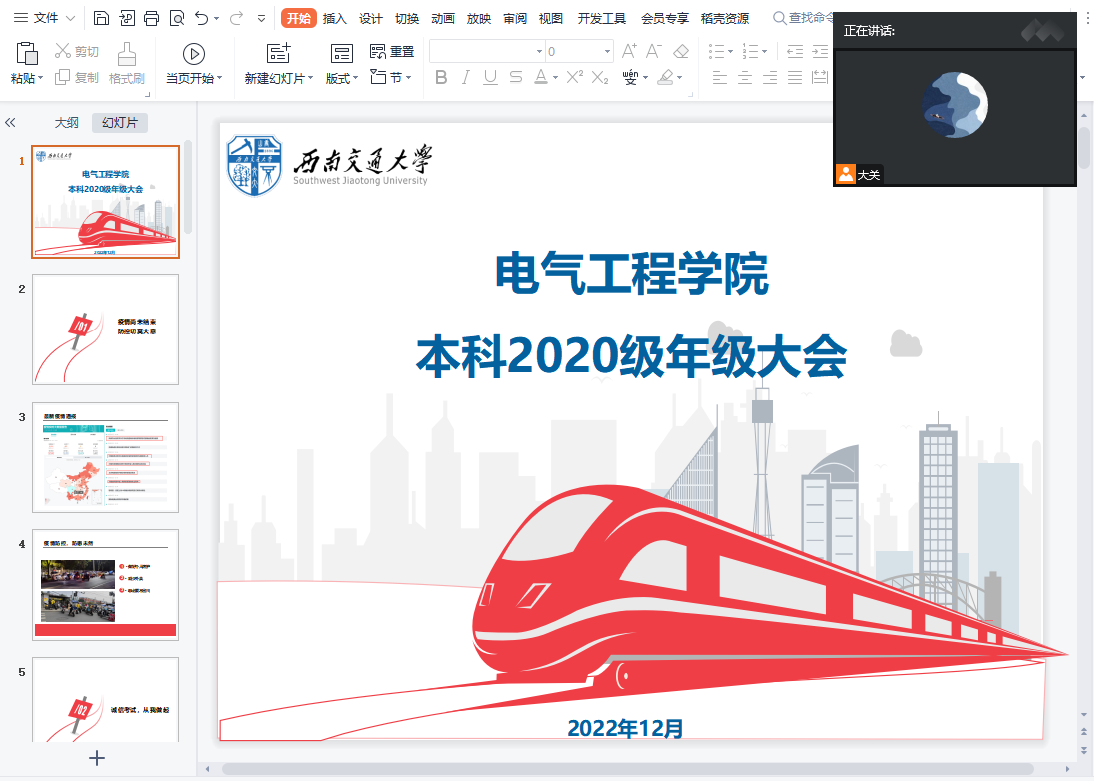Switch to 大纲 outline view
Screen dimensions: 1094x781
click(66, 123)
